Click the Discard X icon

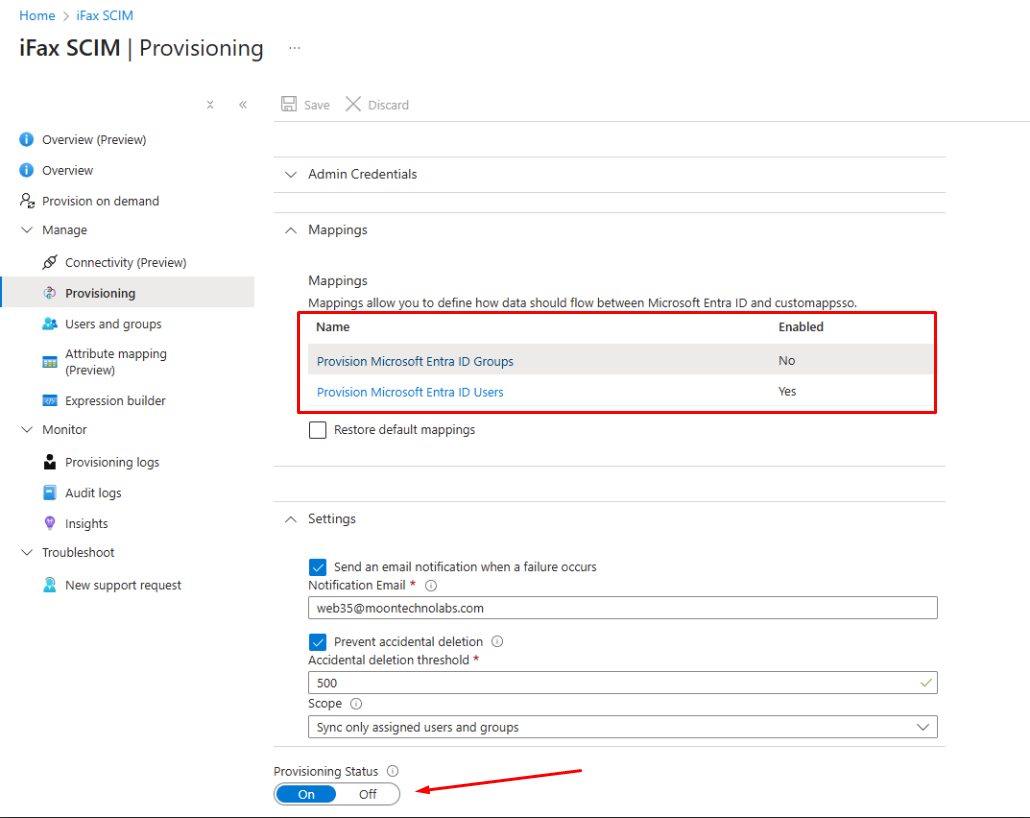pos(353,104)
